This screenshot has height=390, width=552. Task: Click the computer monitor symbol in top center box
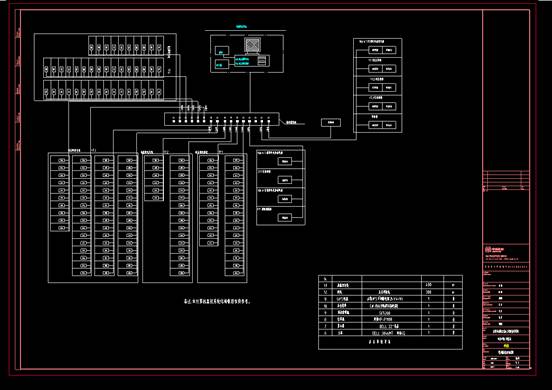[x=252, y=45]
